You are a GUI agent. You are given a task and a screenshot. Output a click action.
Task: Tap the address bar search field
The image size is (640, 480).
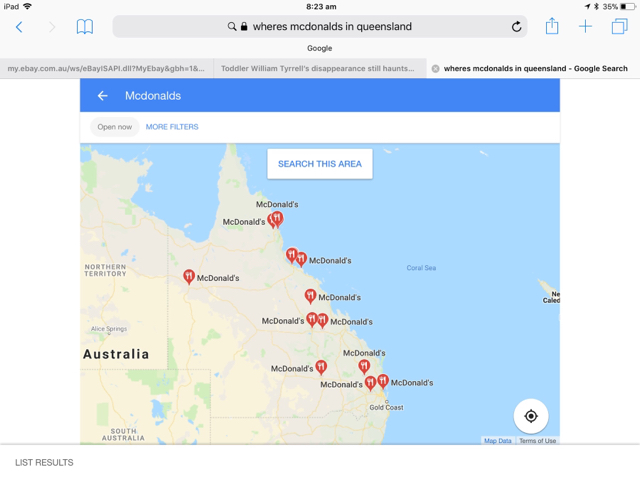coord(320,27)
